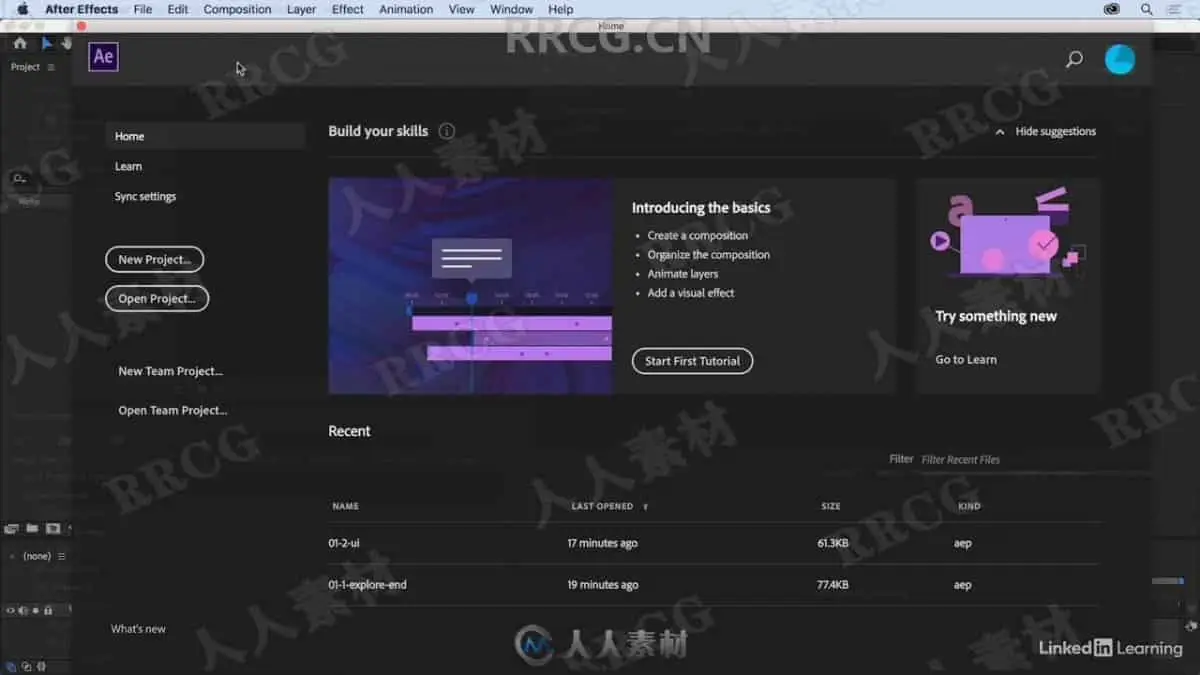Start the first tutorial

(x=692, y=361)
